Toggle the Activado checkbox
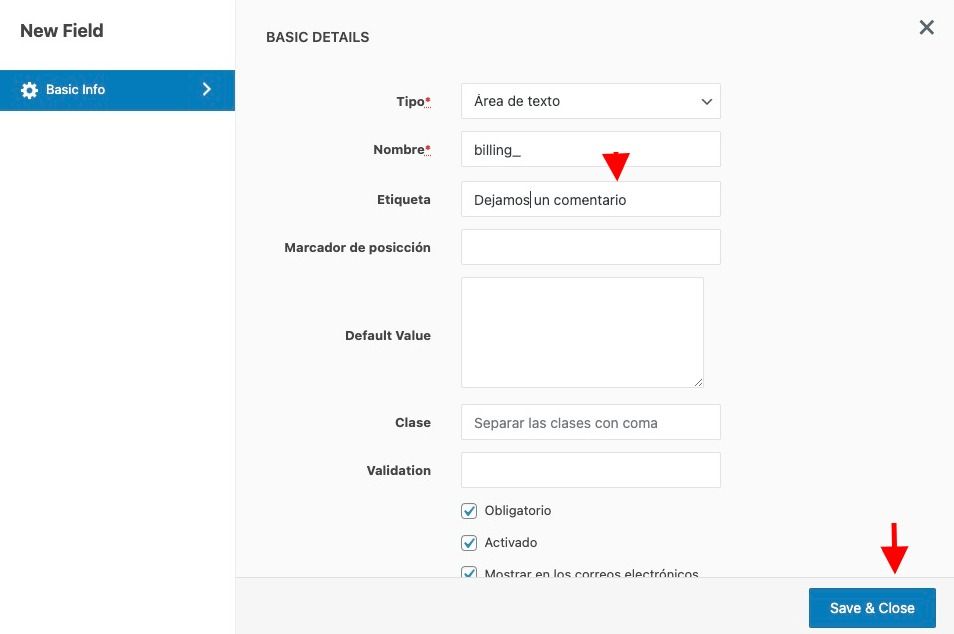 point(469,542)
